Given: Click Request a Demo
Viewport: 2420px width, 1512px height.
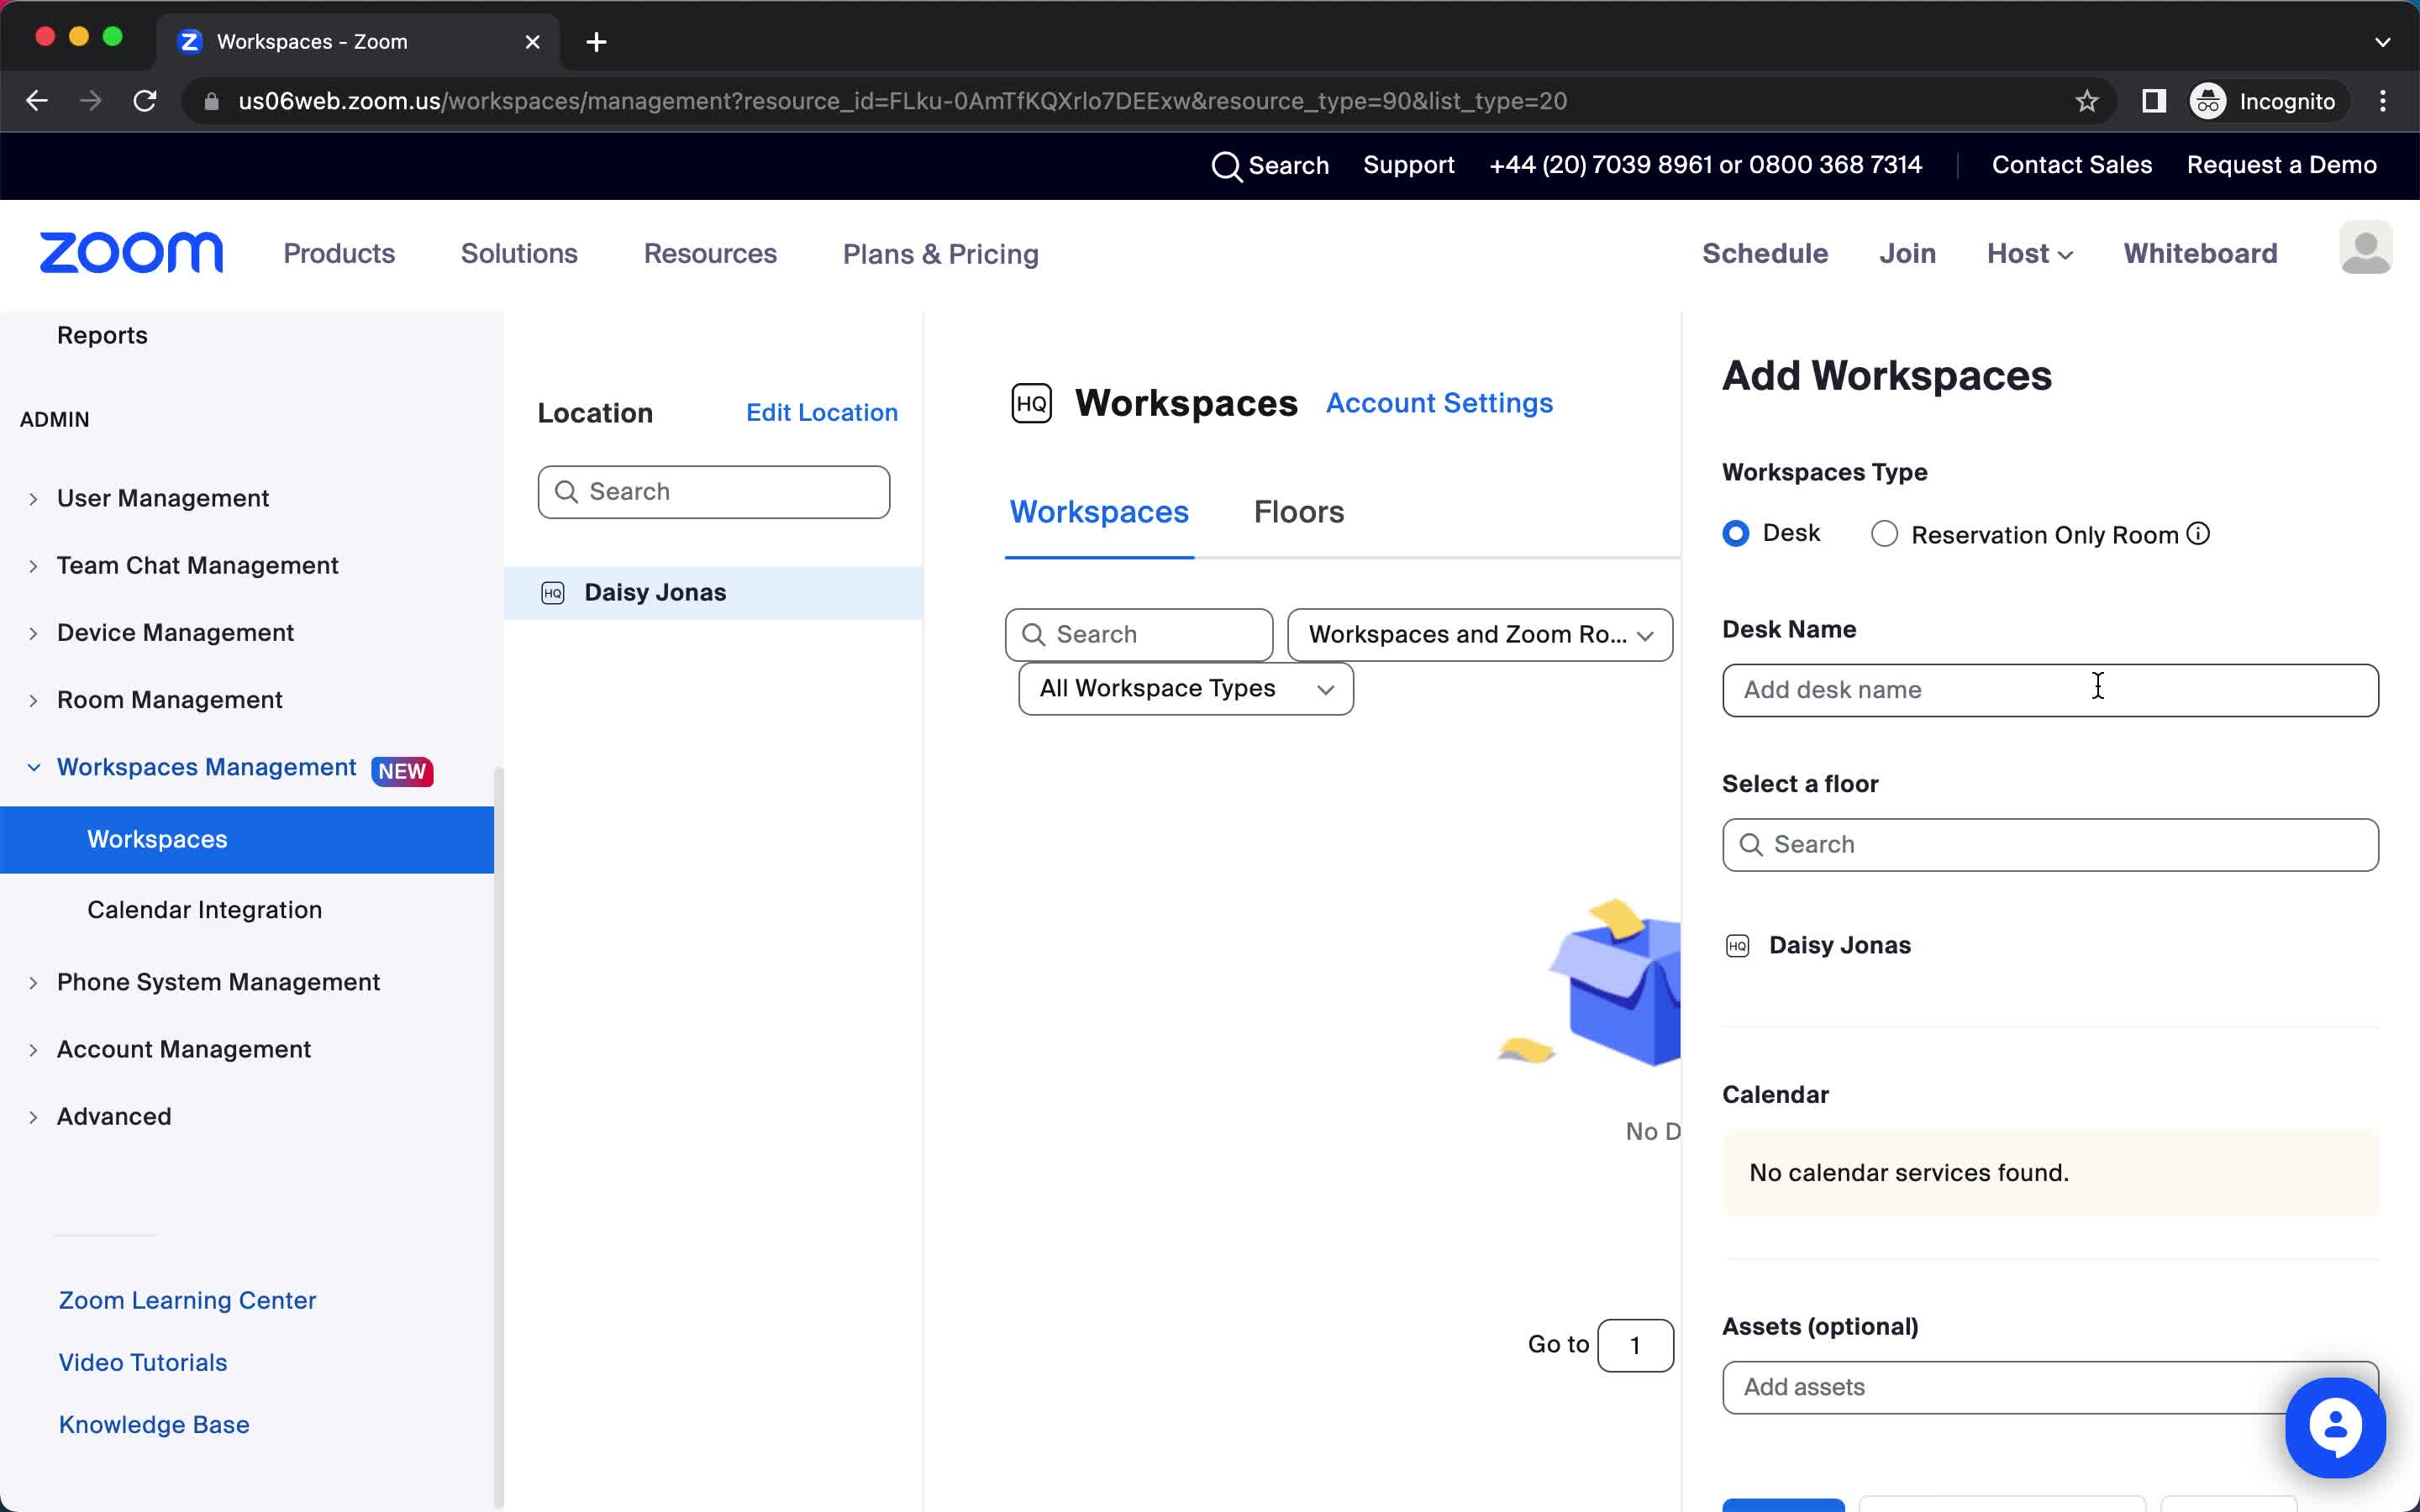Looking at the screenshot, I should (2281, 165).
